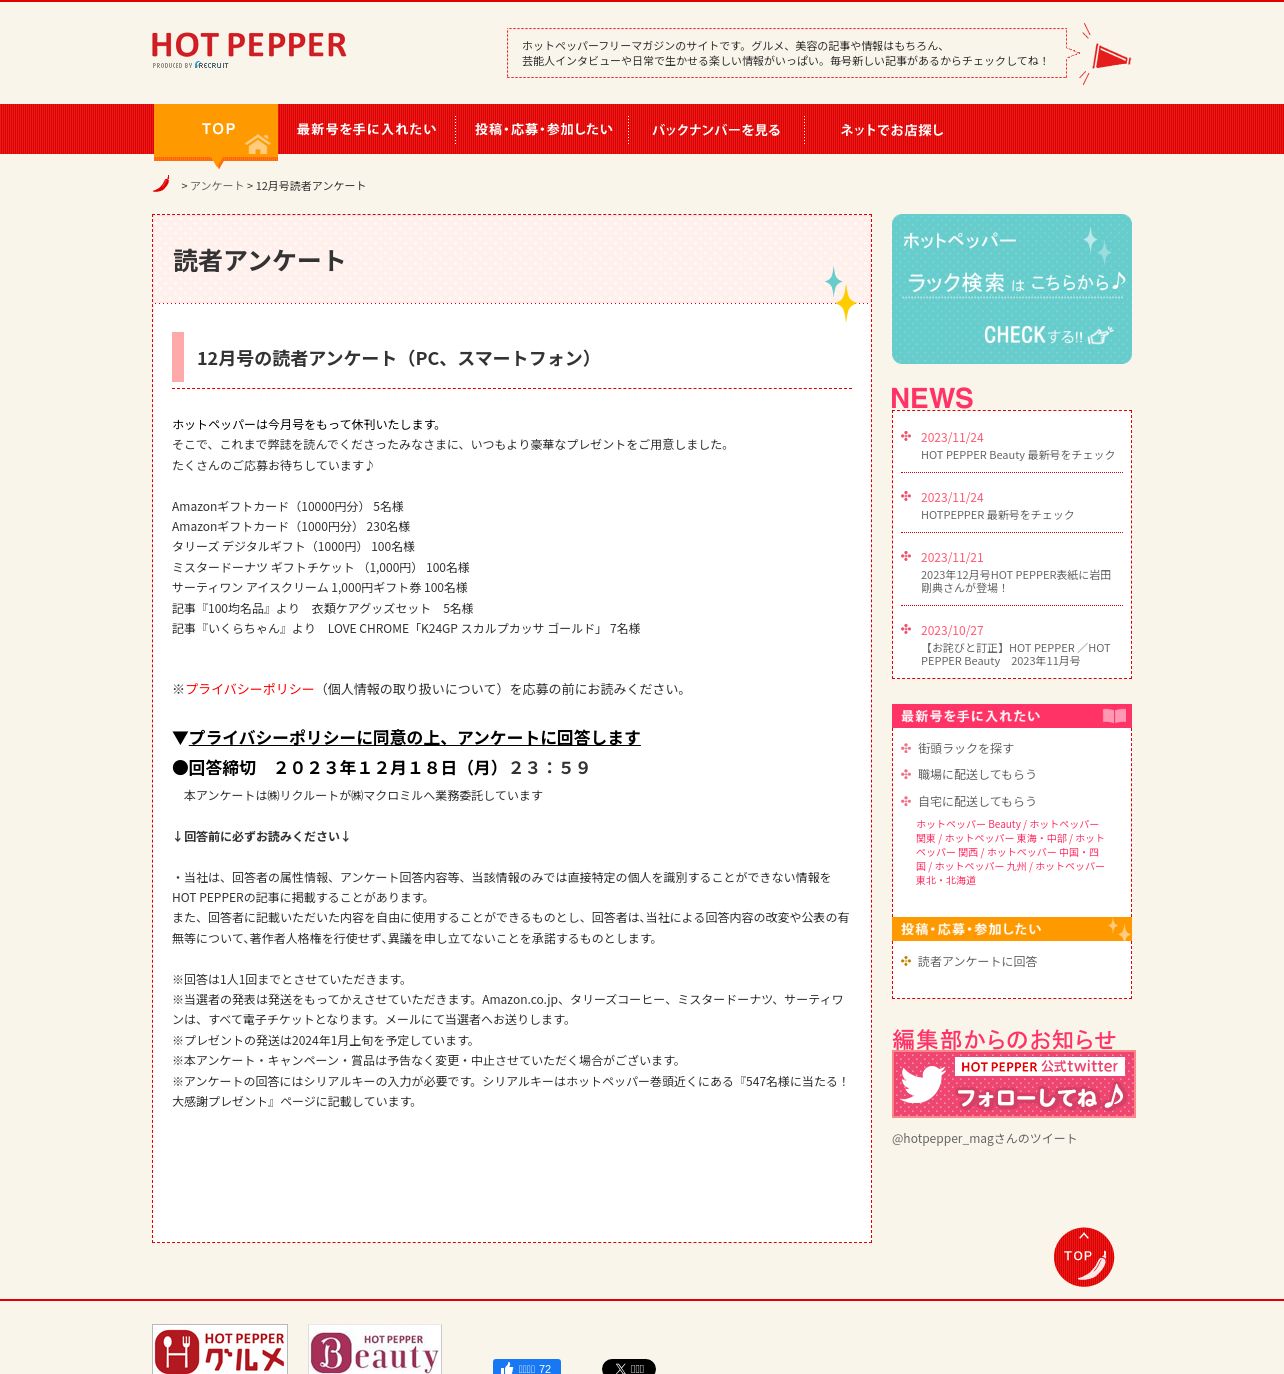The height and width of the screenshot is (1374, 1284).
Task: Click 街頭ラックを探す link
Action: tap(966, 748)
